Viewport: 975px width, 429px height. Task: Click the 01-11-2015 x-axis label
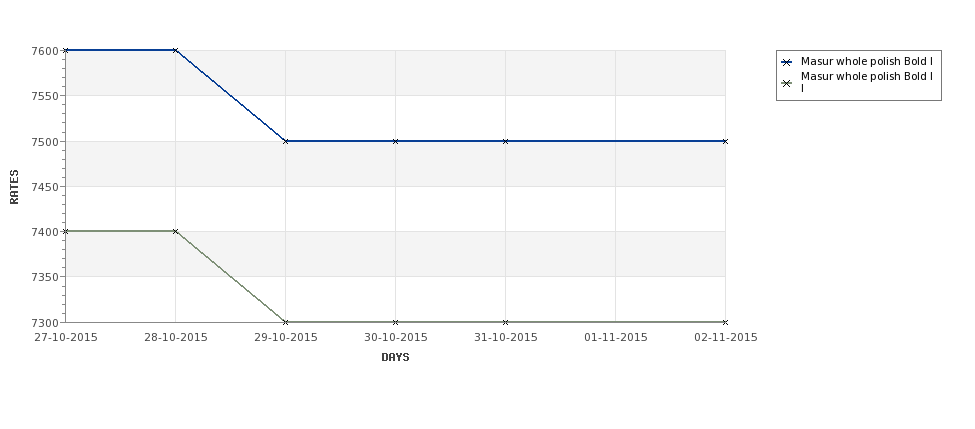click(616, 337)
